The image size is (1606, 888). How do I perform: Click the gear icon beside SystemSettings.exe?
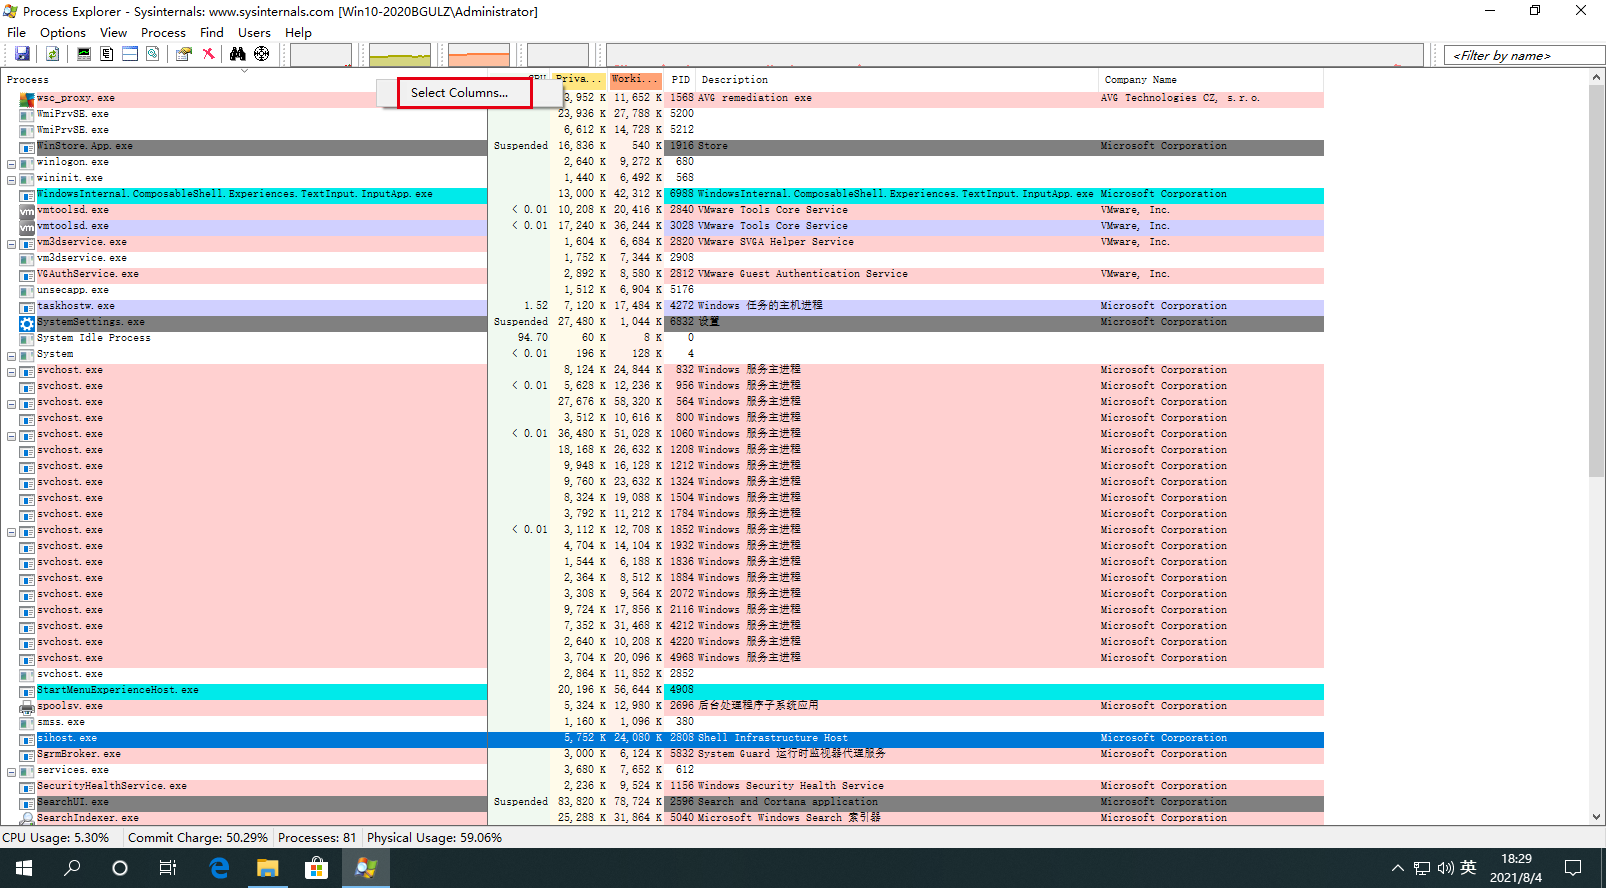[x=27, y=322]
